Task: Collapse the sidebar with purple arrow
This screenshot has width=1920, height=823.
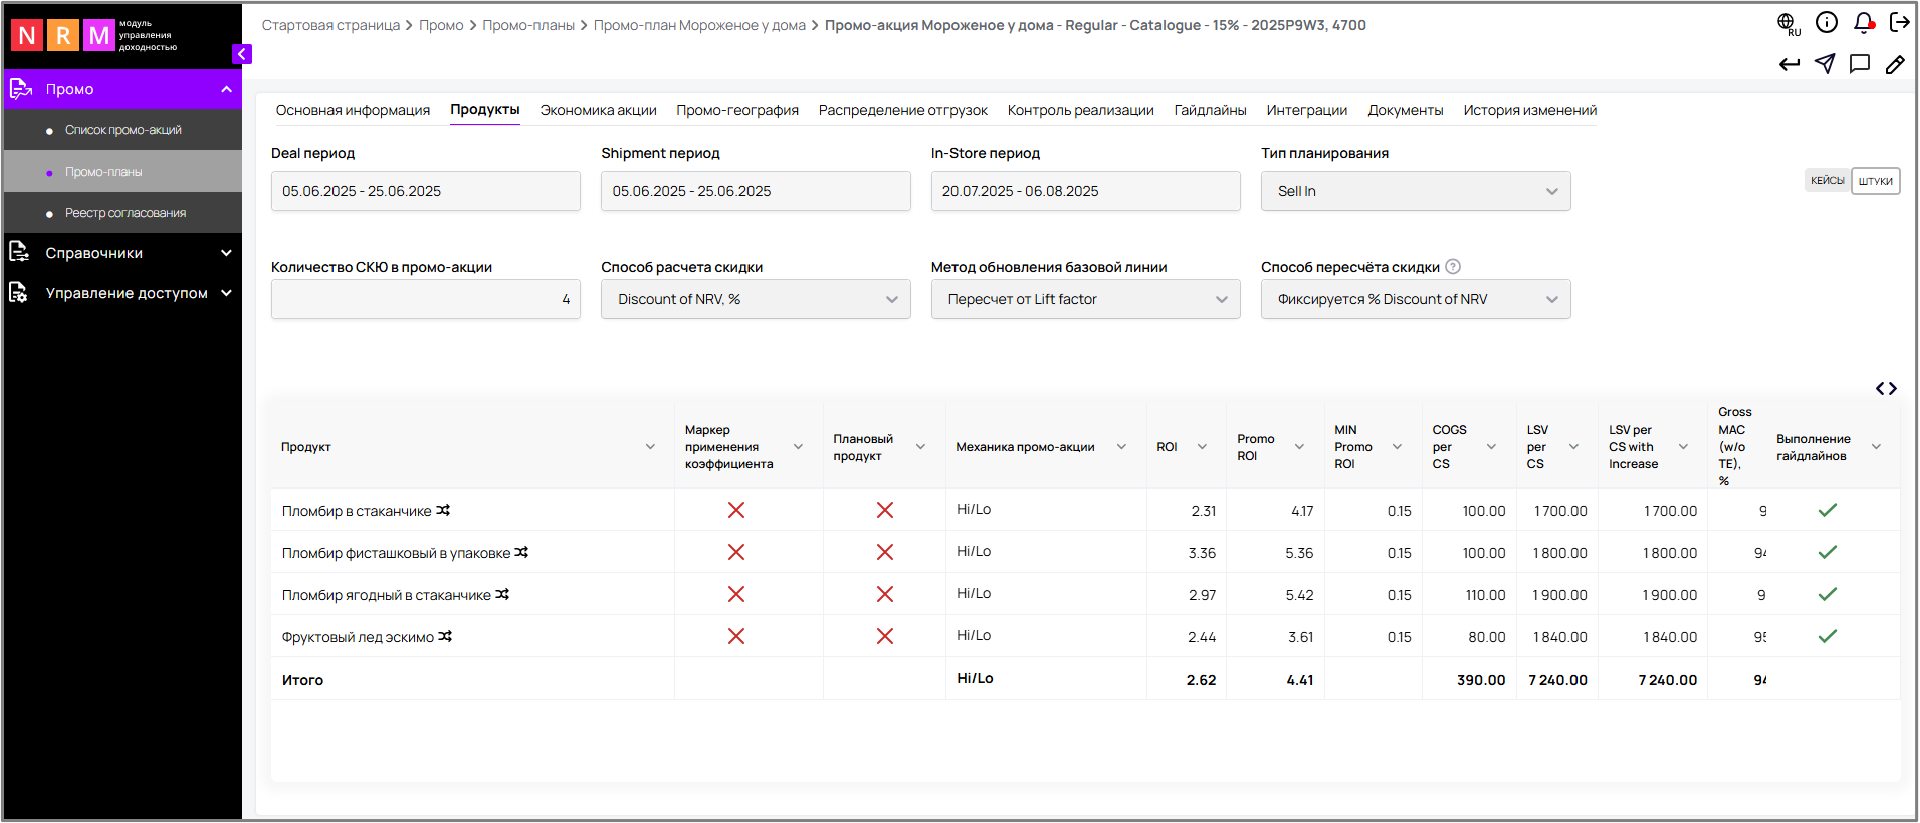Action: (x=241, y=54)
